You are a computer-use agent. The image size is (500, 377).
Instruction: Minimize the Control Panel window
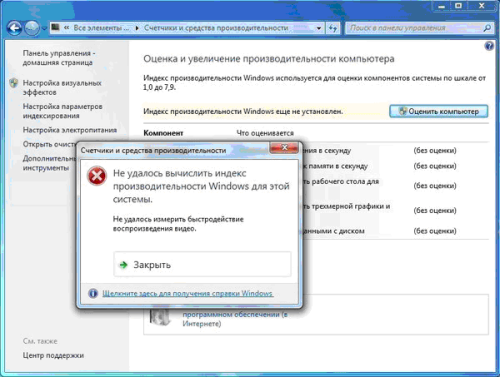[x=442, y=6]
